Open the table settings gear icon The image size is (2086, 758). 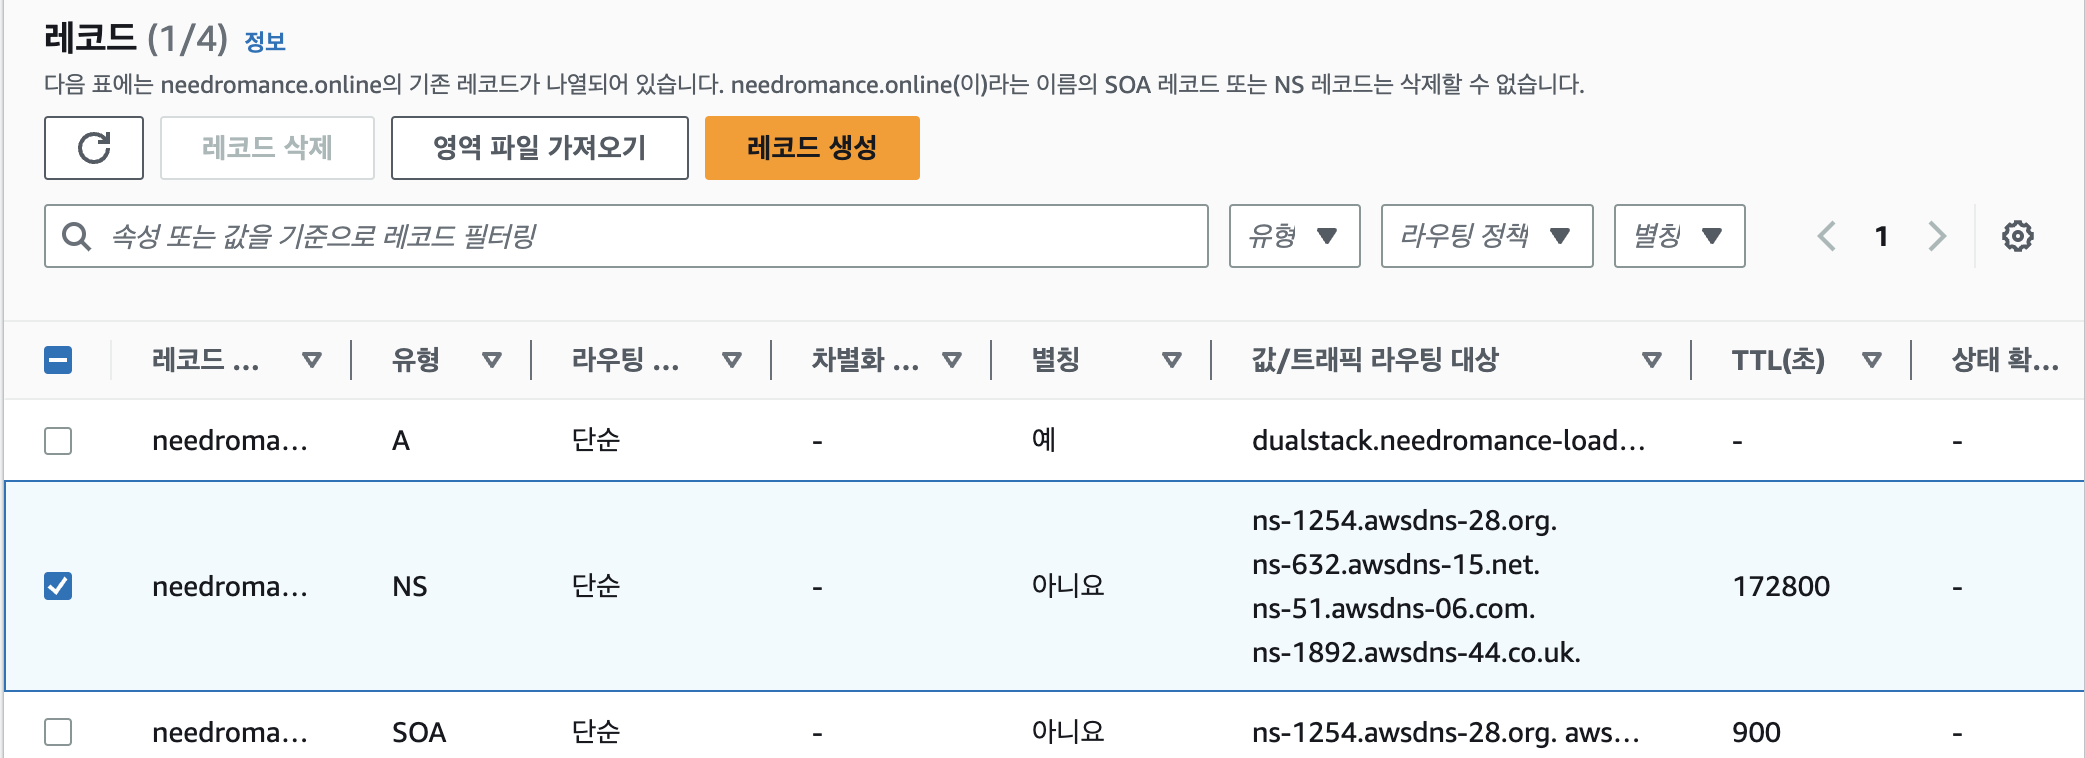(2017, 236)
